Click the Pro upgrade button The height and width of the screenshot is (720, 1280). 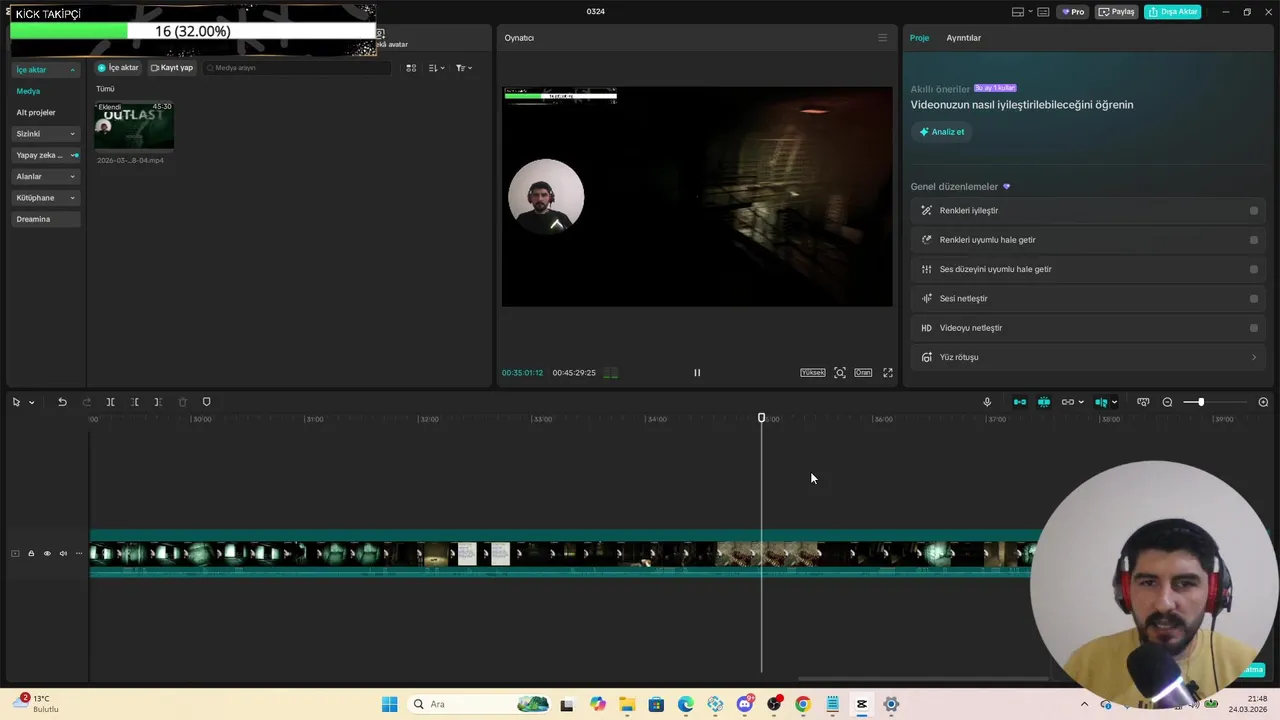(1074, 12)
